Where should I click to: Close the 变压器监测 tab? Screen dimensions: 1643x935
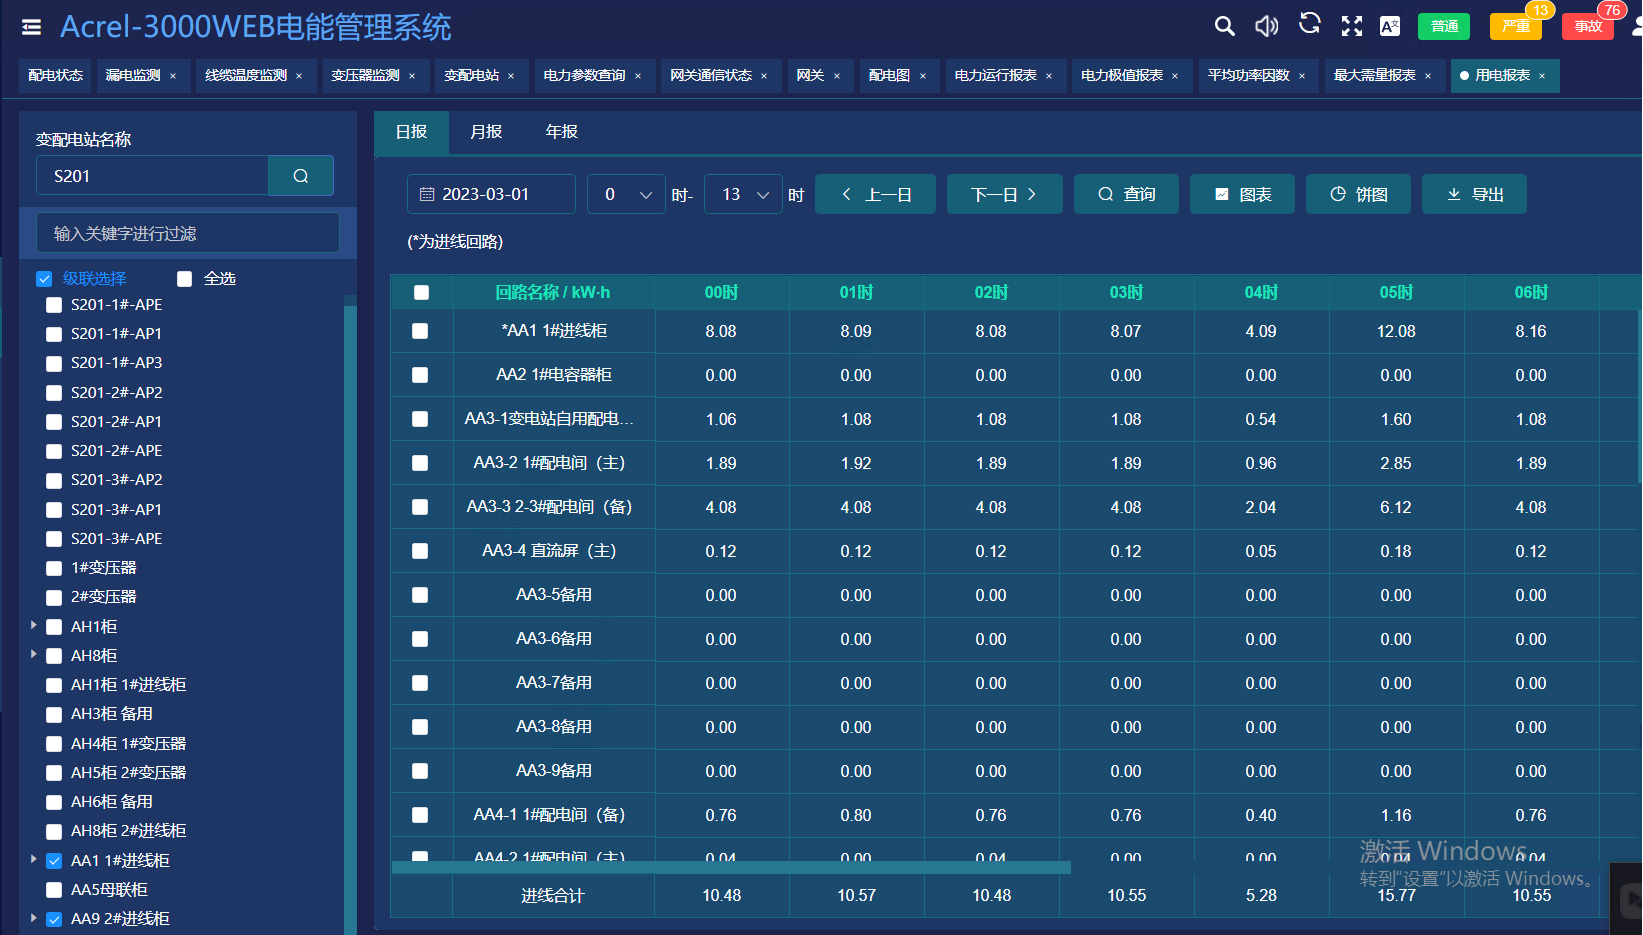[x=412, y=76]
